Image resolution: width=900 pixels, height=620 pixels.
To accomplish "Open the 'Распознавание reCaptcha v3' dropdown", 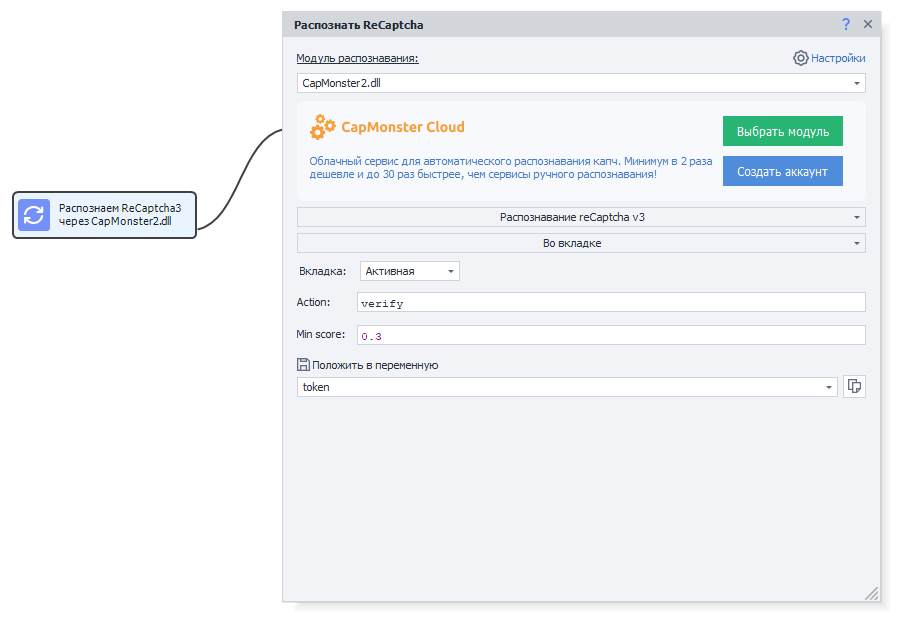I will pos(581,217).
